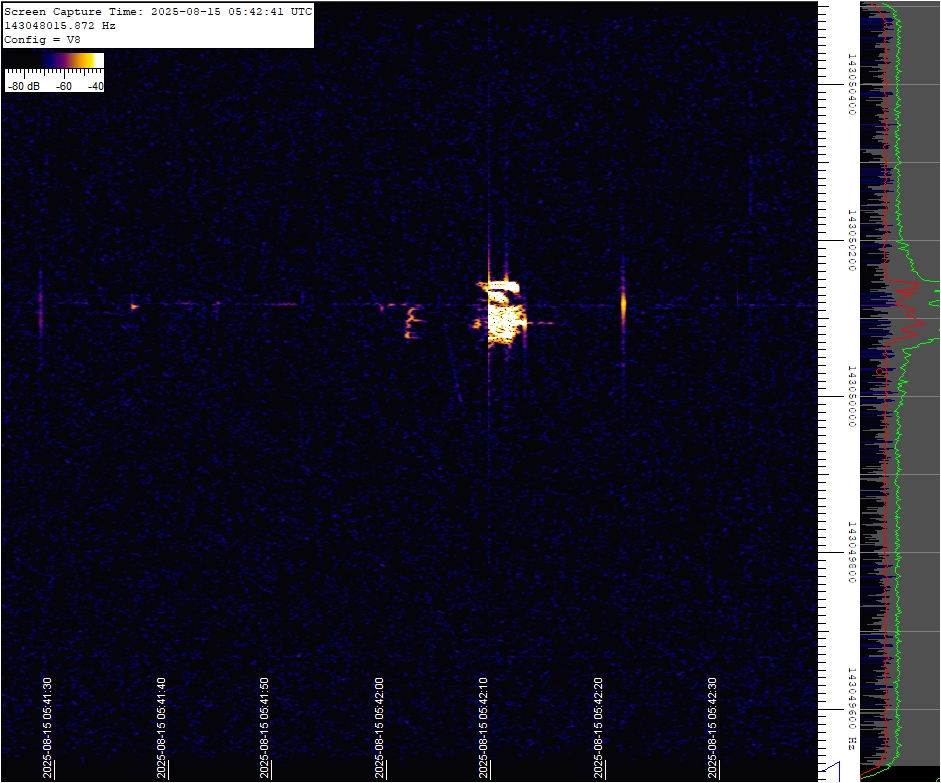Click the Screen Capture Time text line
Viewport: 941px width, 783px height.
click(158, 11)
